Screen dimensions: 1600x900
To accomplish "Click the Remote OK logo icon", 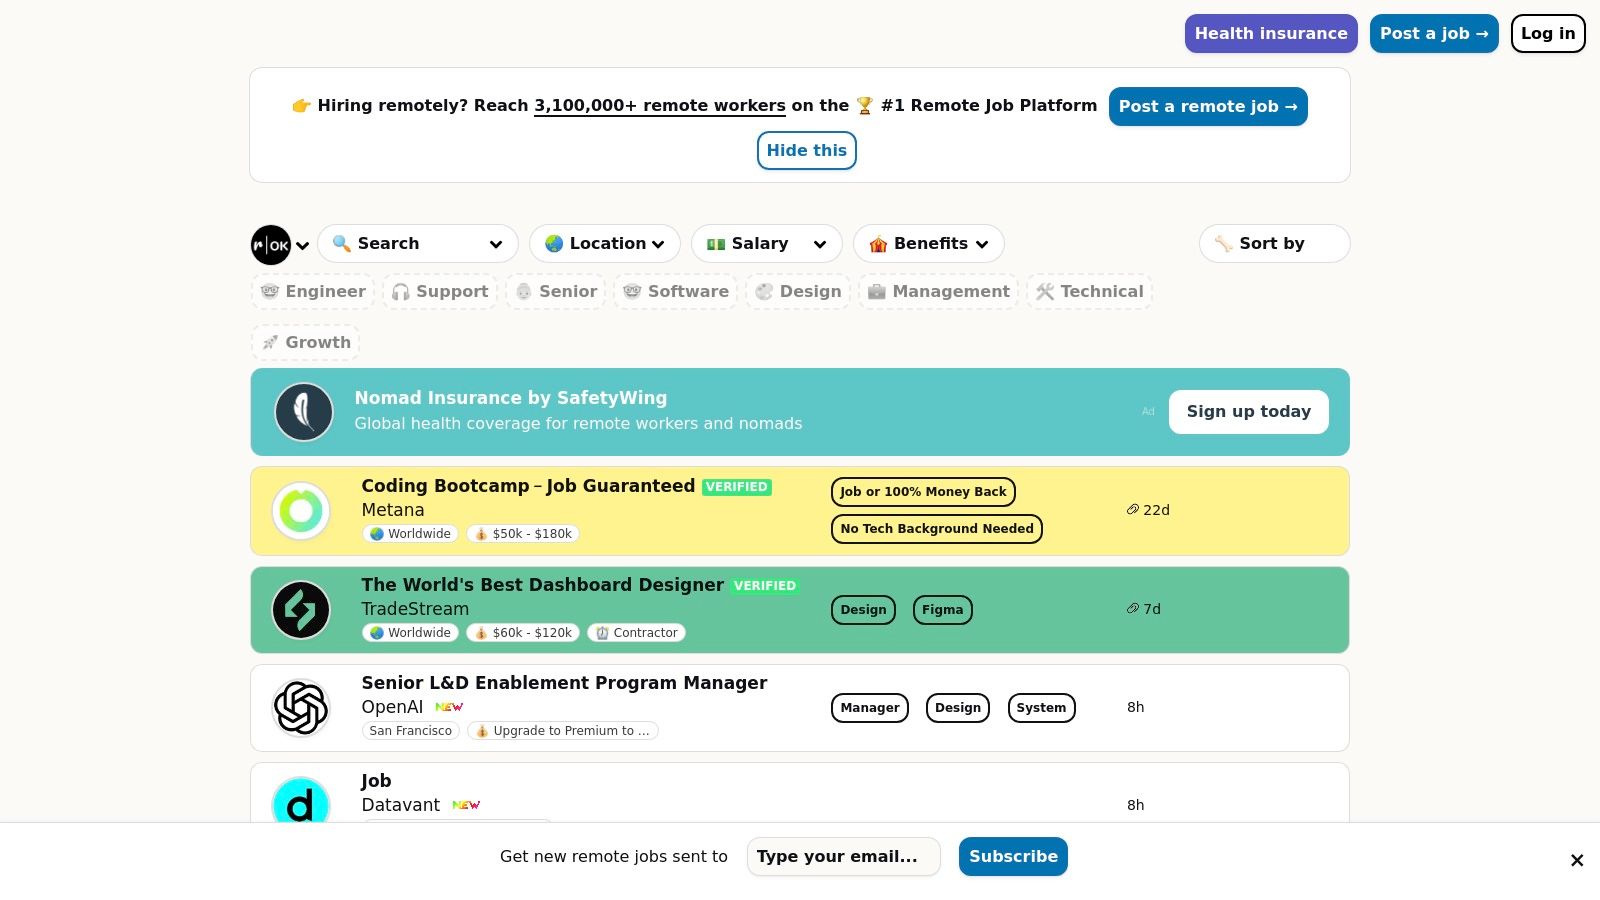I will (x=271, y=245).
